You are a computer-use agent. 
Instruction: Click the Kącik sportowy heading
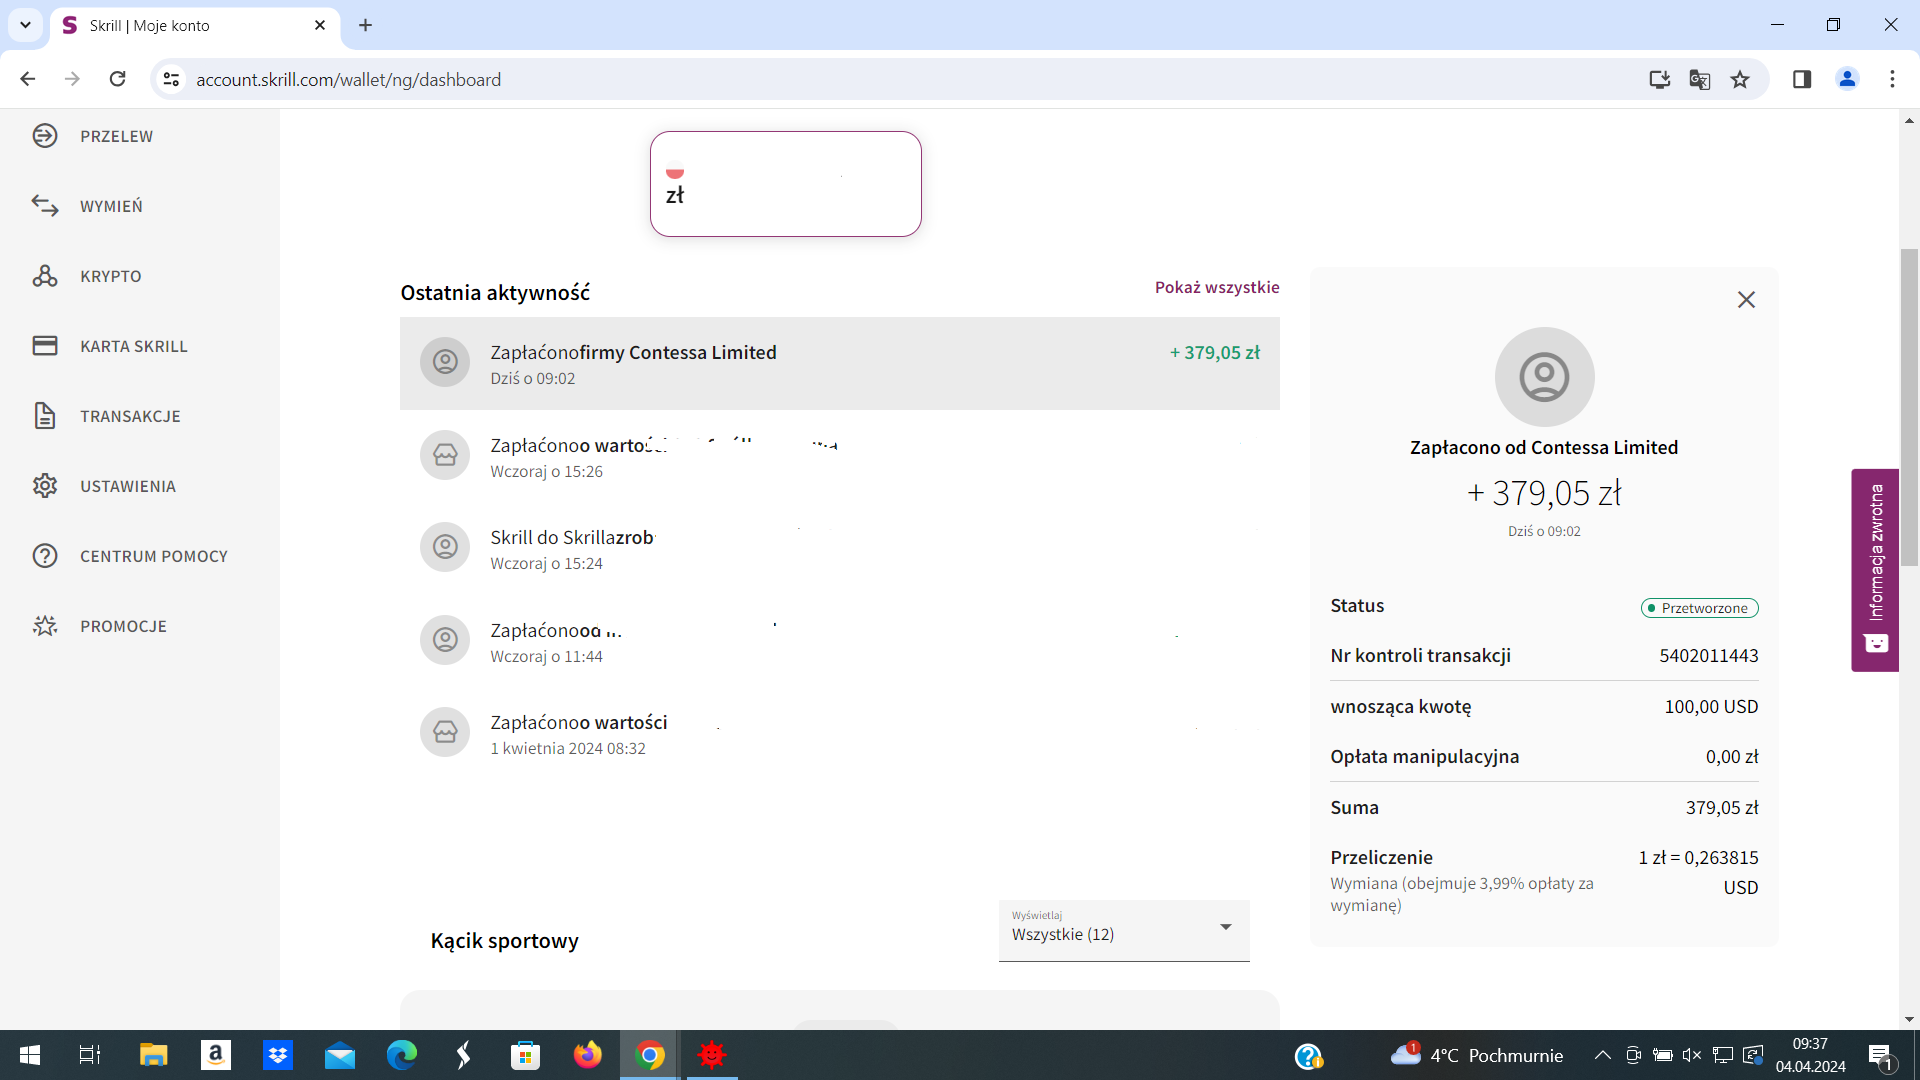505,941
